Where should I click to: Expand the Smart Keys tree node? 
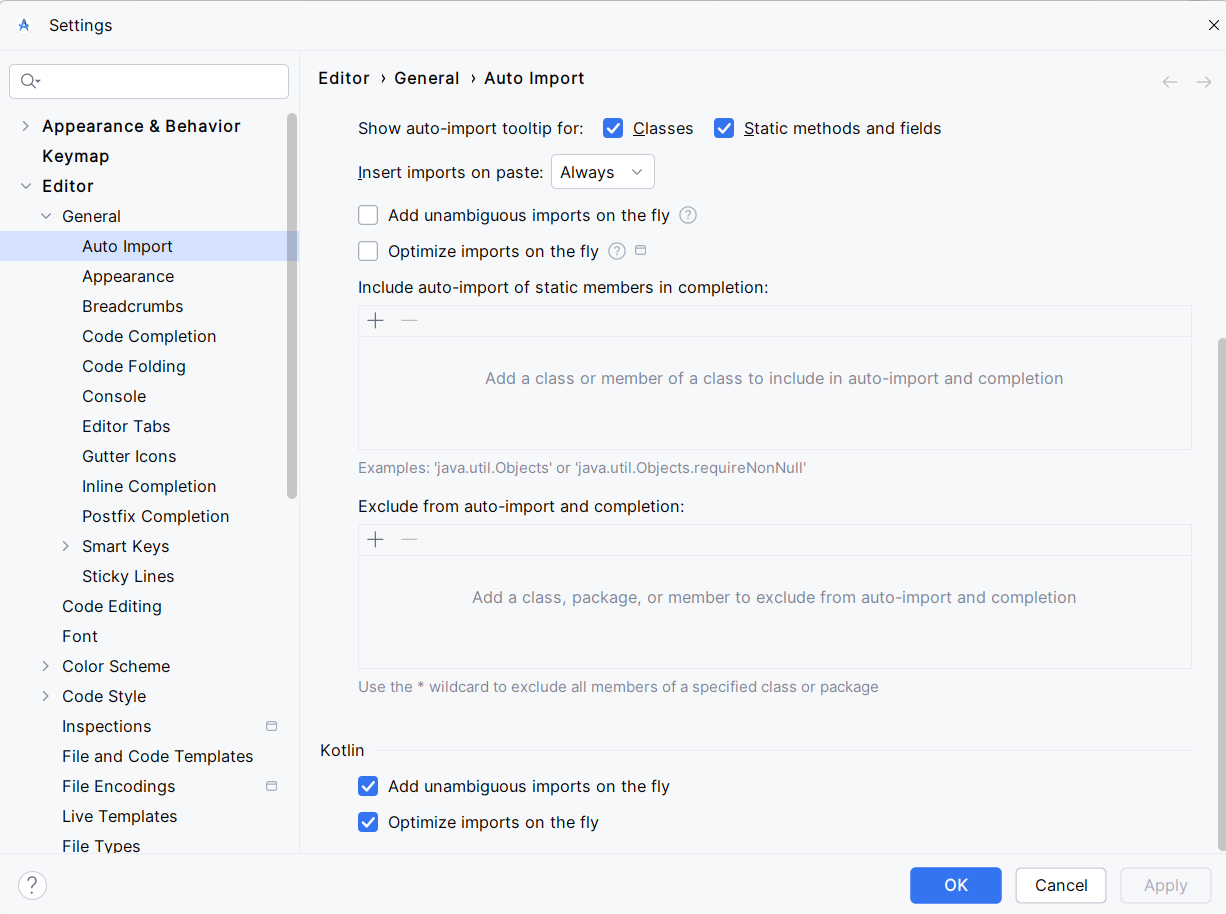[x=66, y=546]
